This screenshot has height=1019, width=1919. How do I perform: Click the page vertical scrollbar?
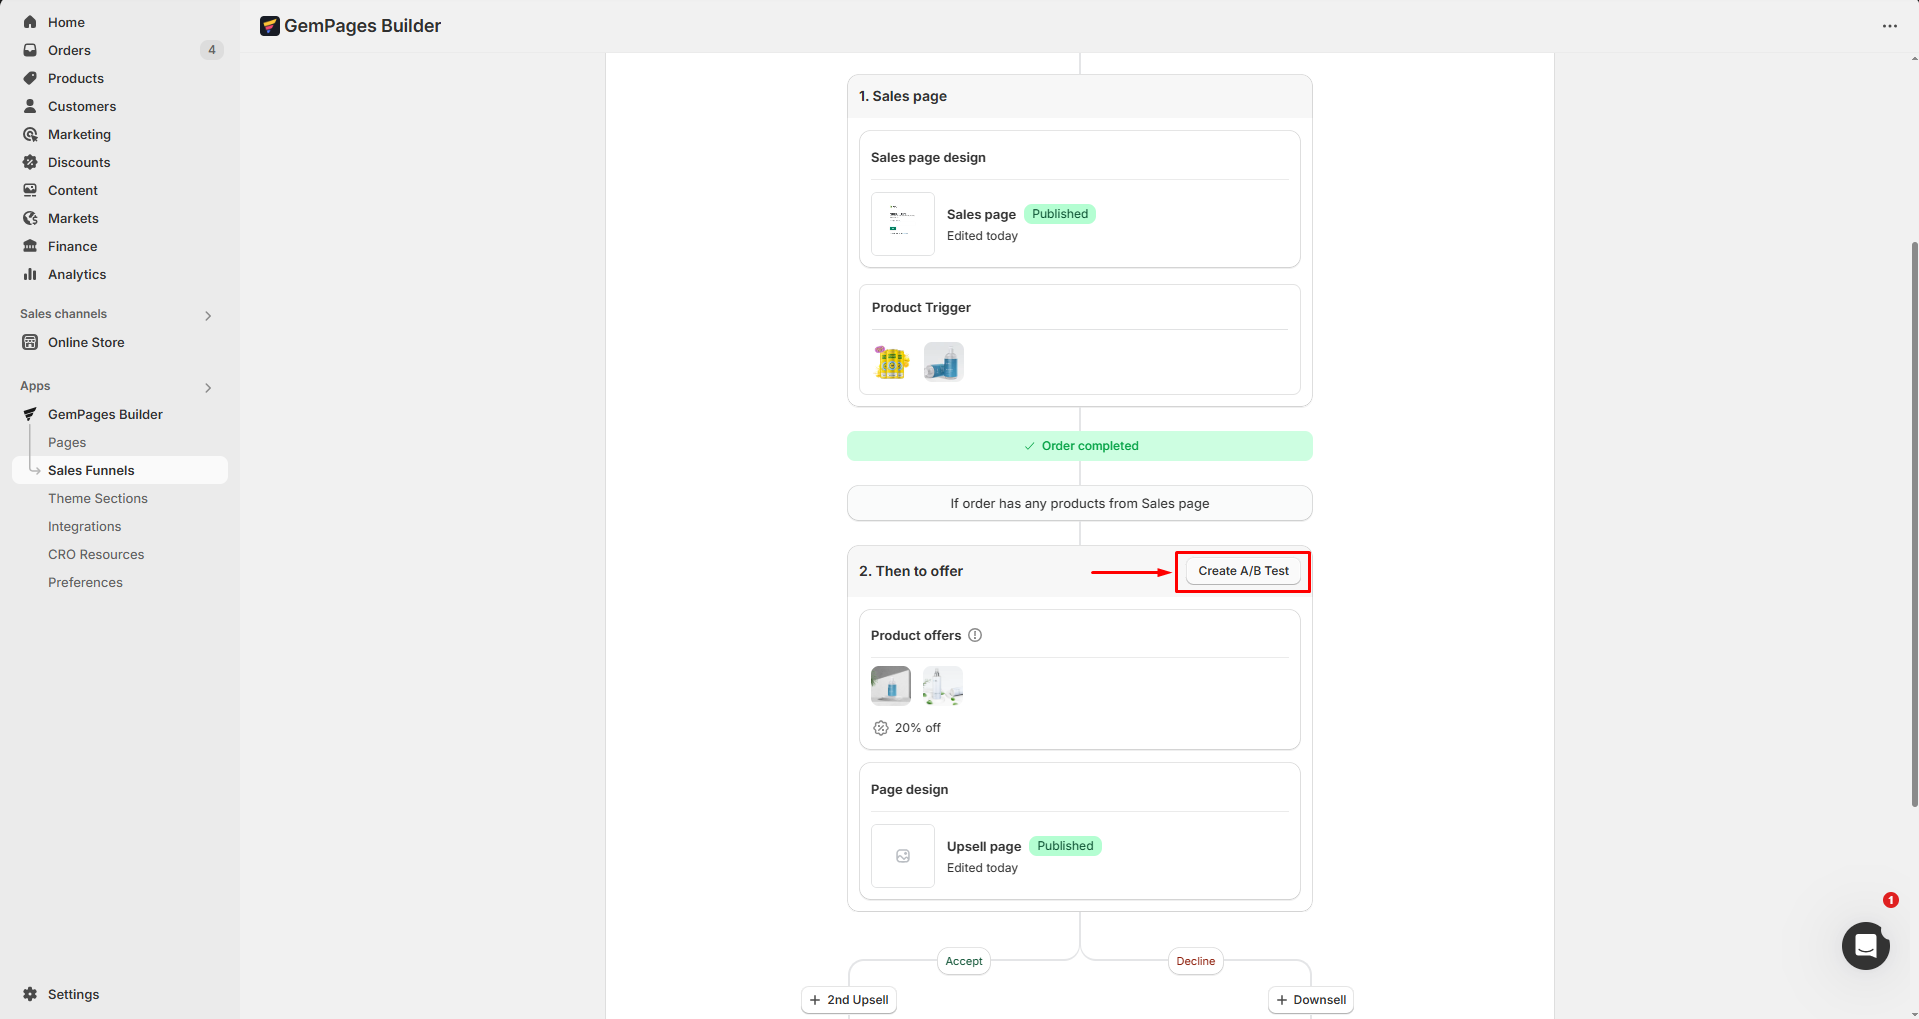(1914, 520)
